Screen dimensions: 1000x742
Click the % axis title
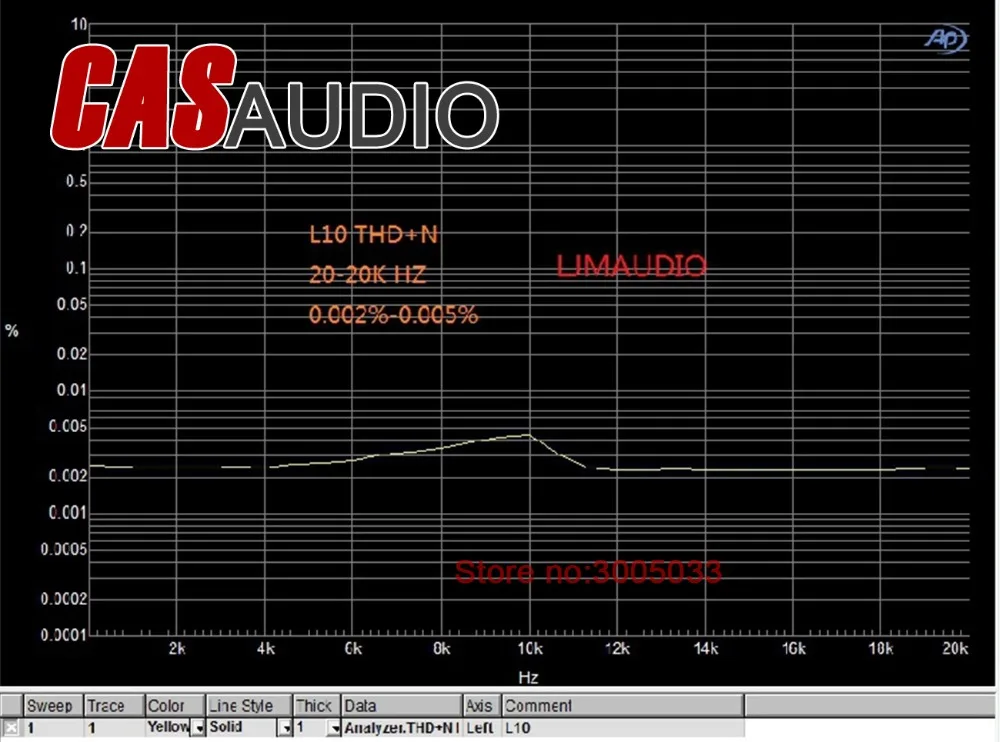(x=11, y=330)
